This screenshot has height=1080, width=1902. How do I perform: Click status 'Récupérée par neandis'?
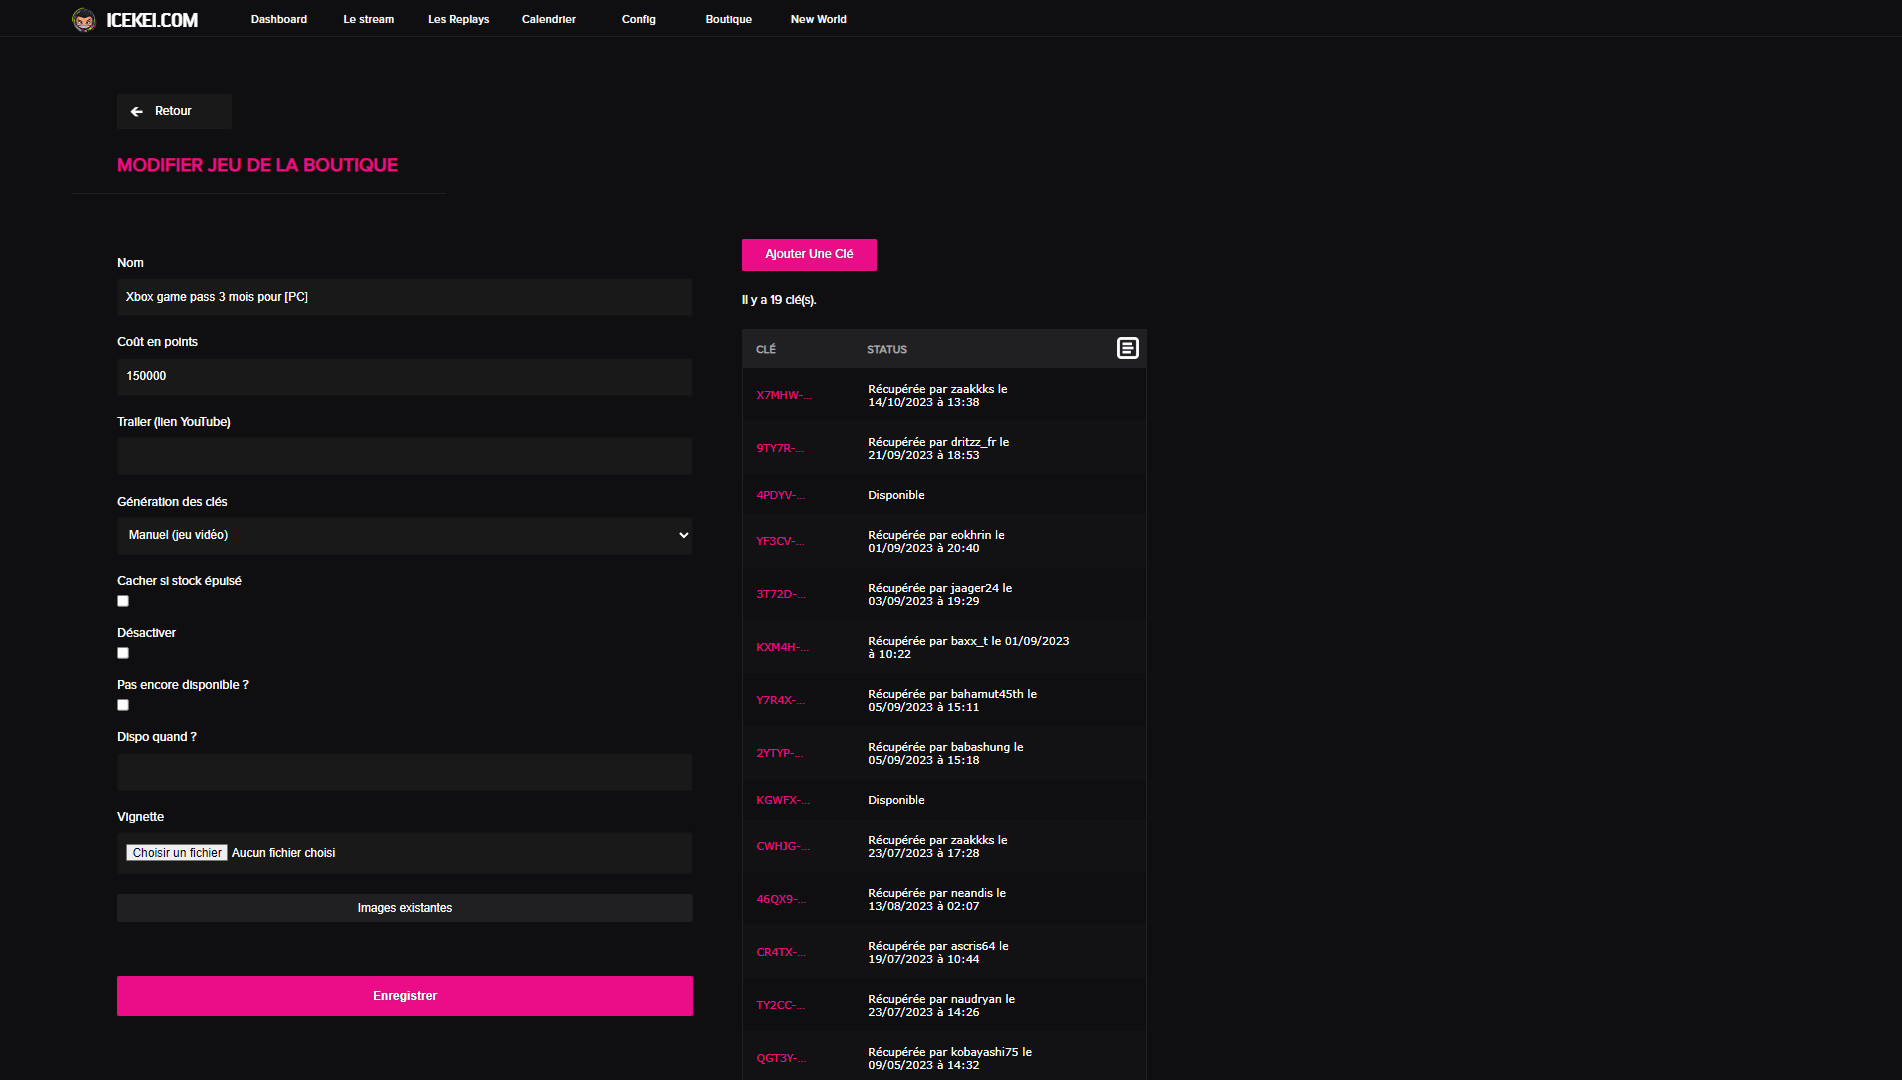click(x=937, y=899)
